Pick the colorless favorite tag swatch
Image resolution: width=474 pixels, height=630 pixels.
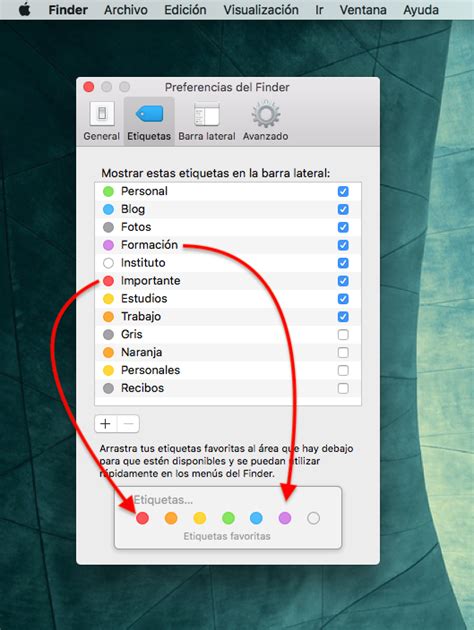pos(313,518)
